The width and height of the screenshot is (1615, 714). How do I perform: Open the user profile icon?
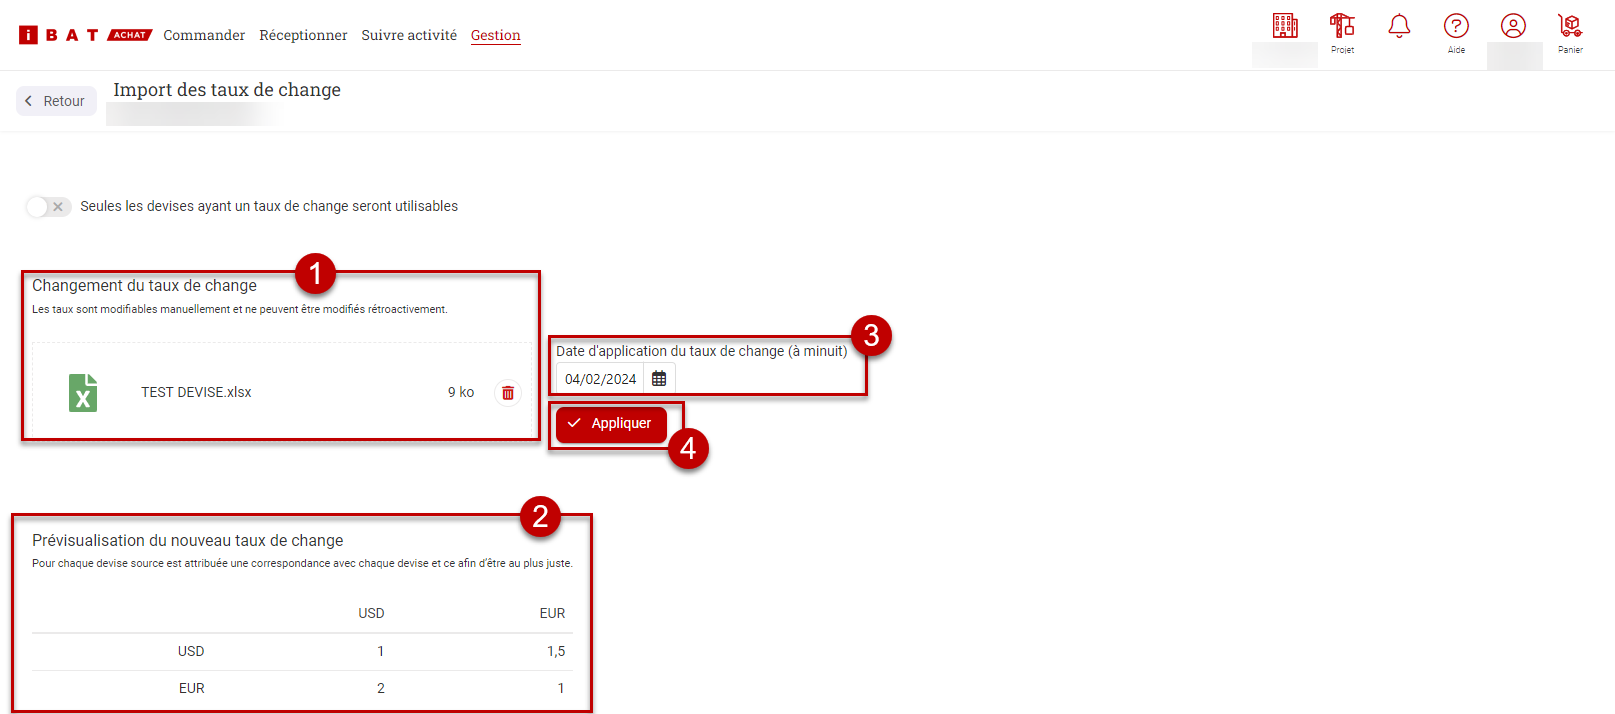pos(1513,26)
